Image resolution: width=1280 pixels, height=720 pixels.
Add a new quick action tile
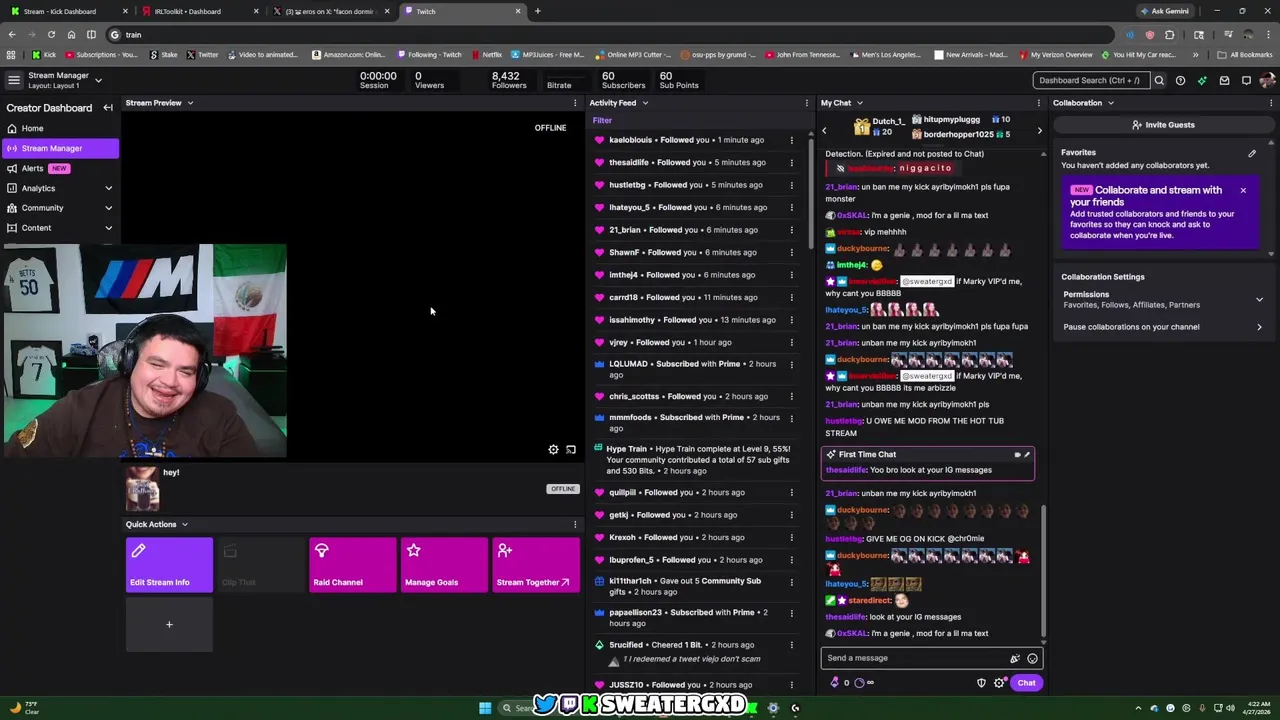click(169, 625)
